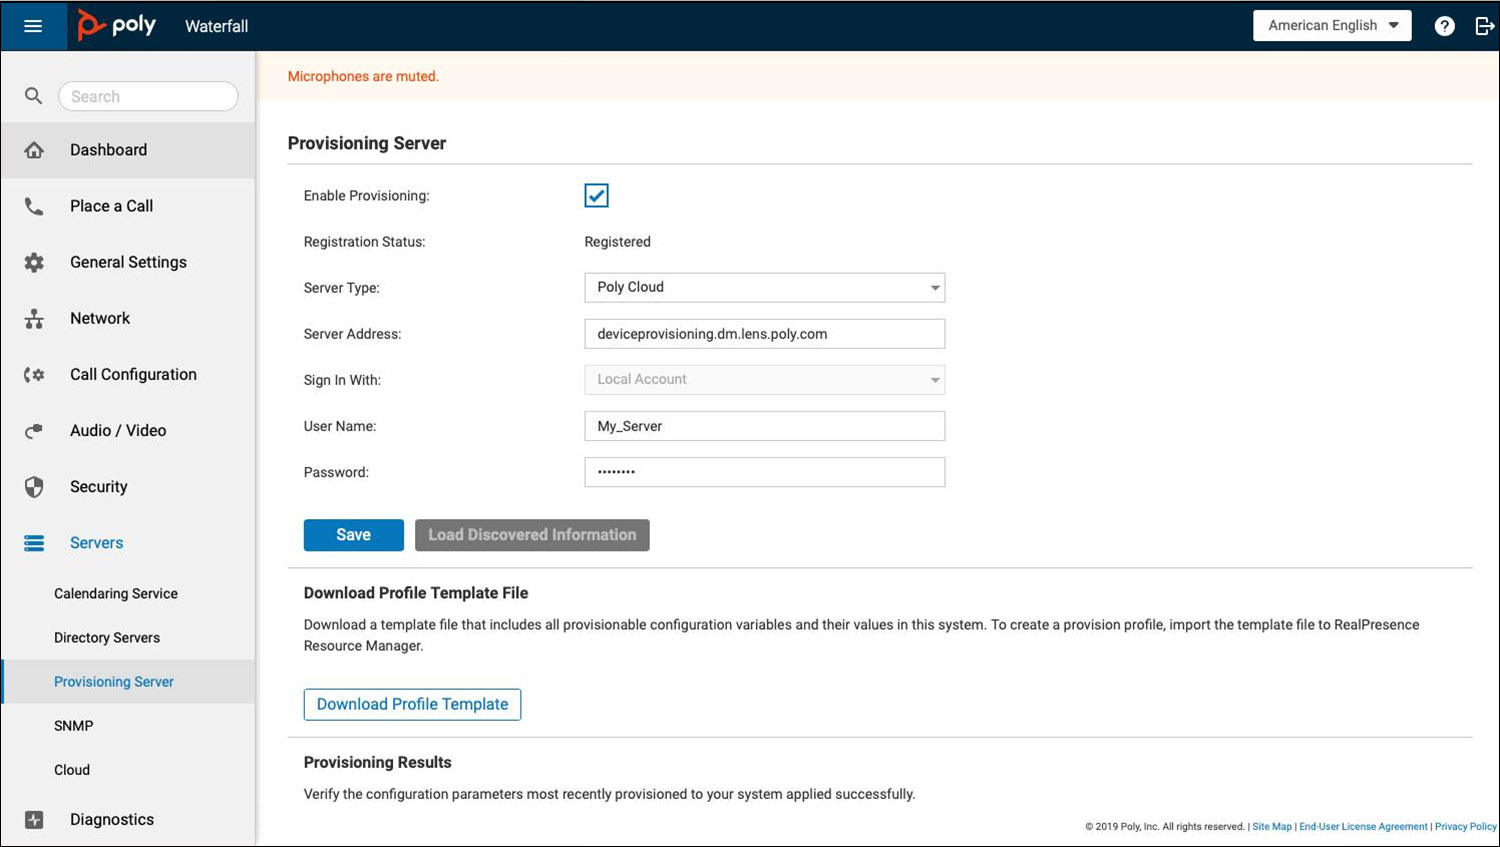Click Download Profile Template
Viewport: 1500px width, 847px height.
pyautogui.click(x=412, y=704)
